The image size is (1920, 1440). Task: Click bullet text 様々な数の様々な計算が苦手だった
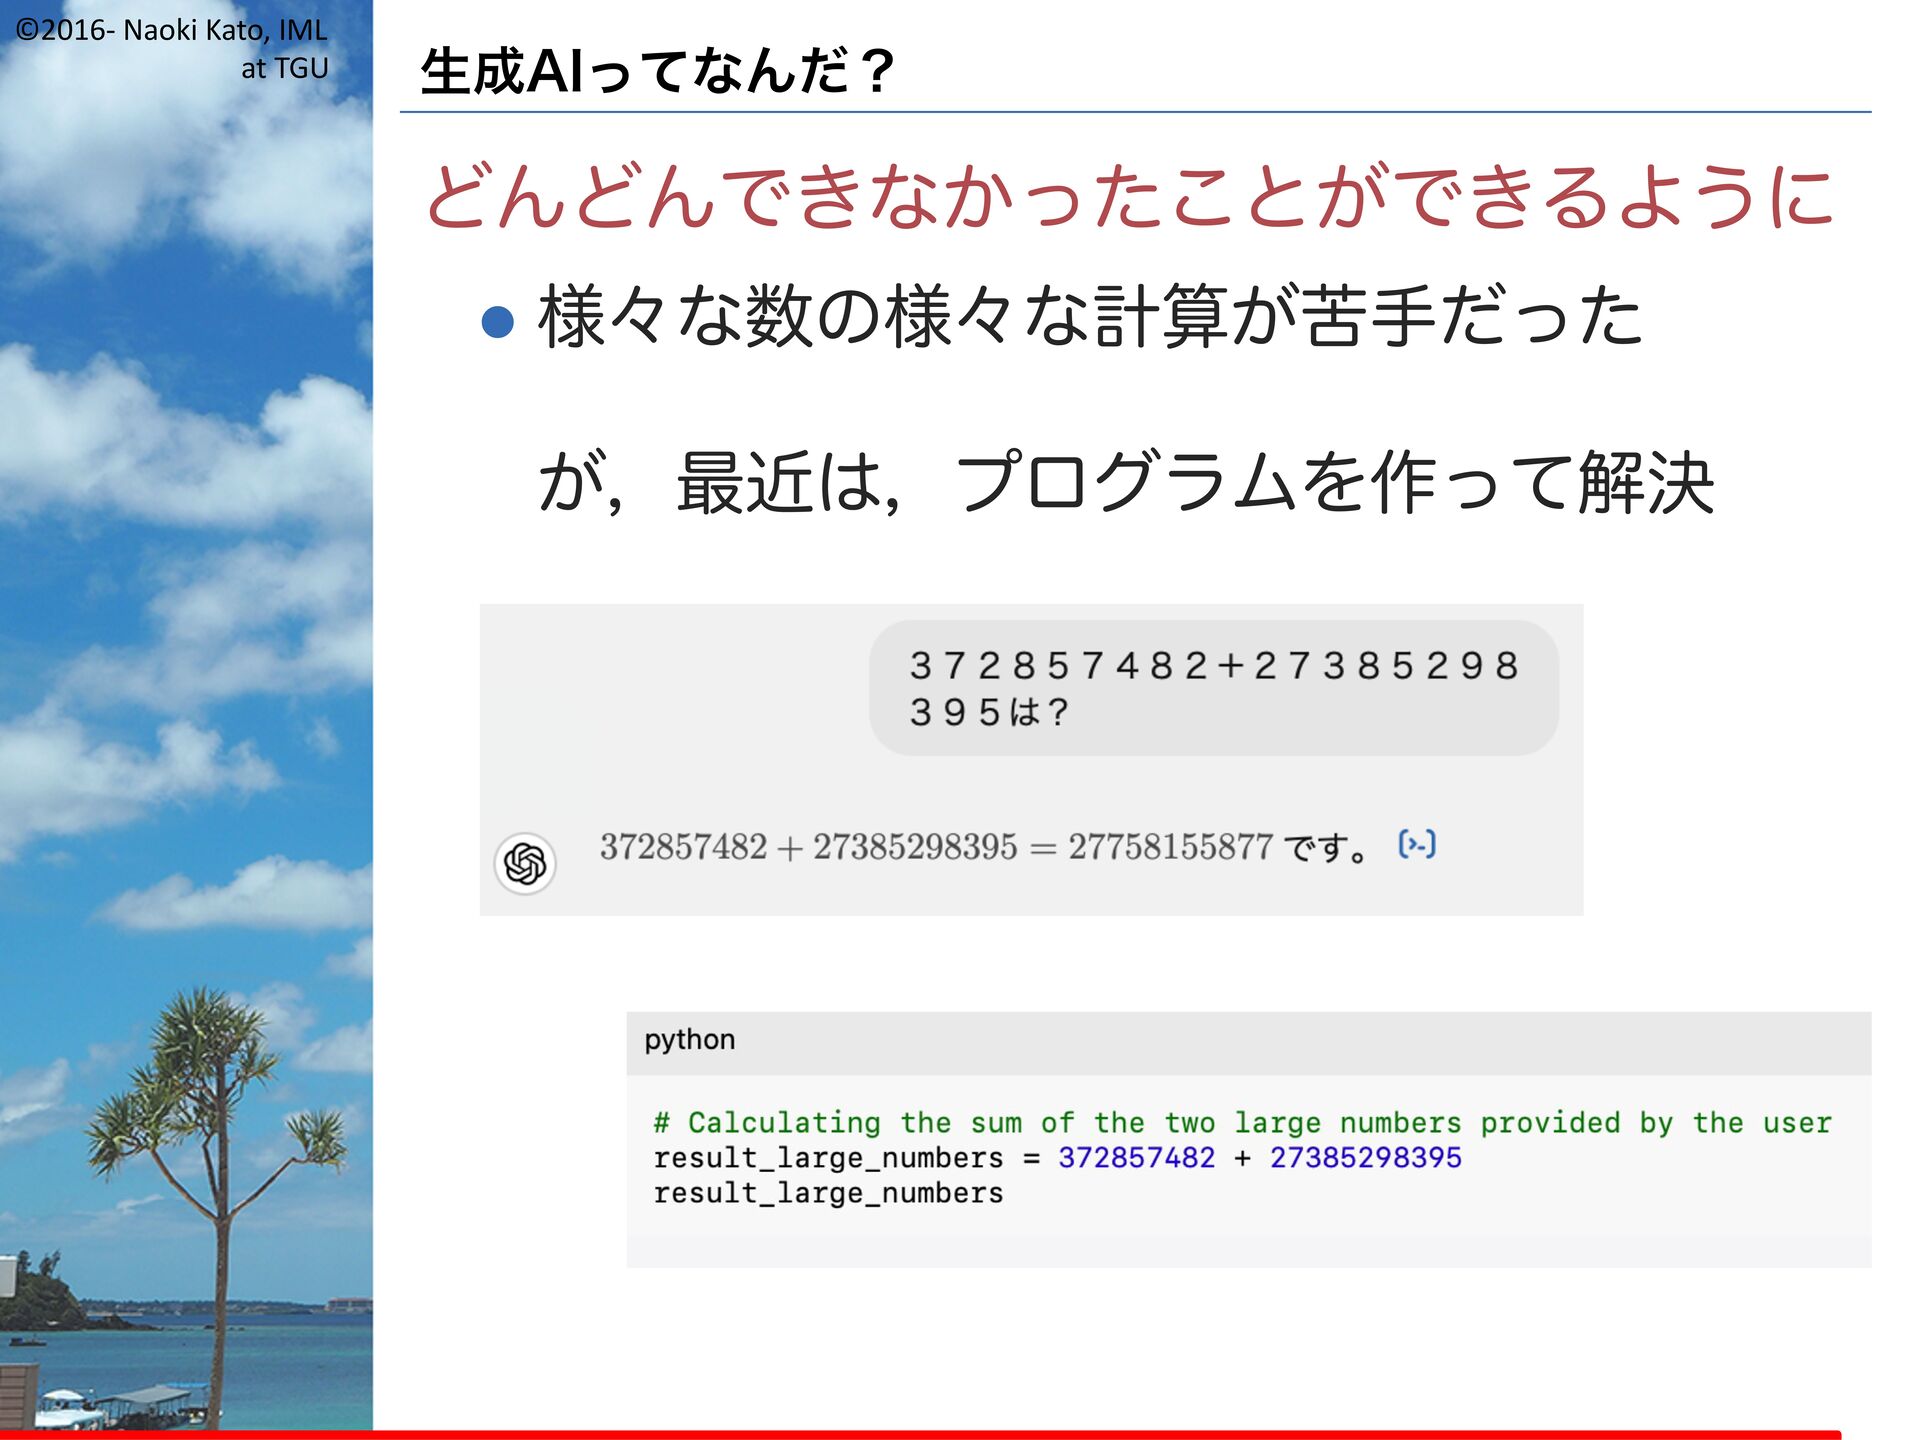tap(1090, 317)
